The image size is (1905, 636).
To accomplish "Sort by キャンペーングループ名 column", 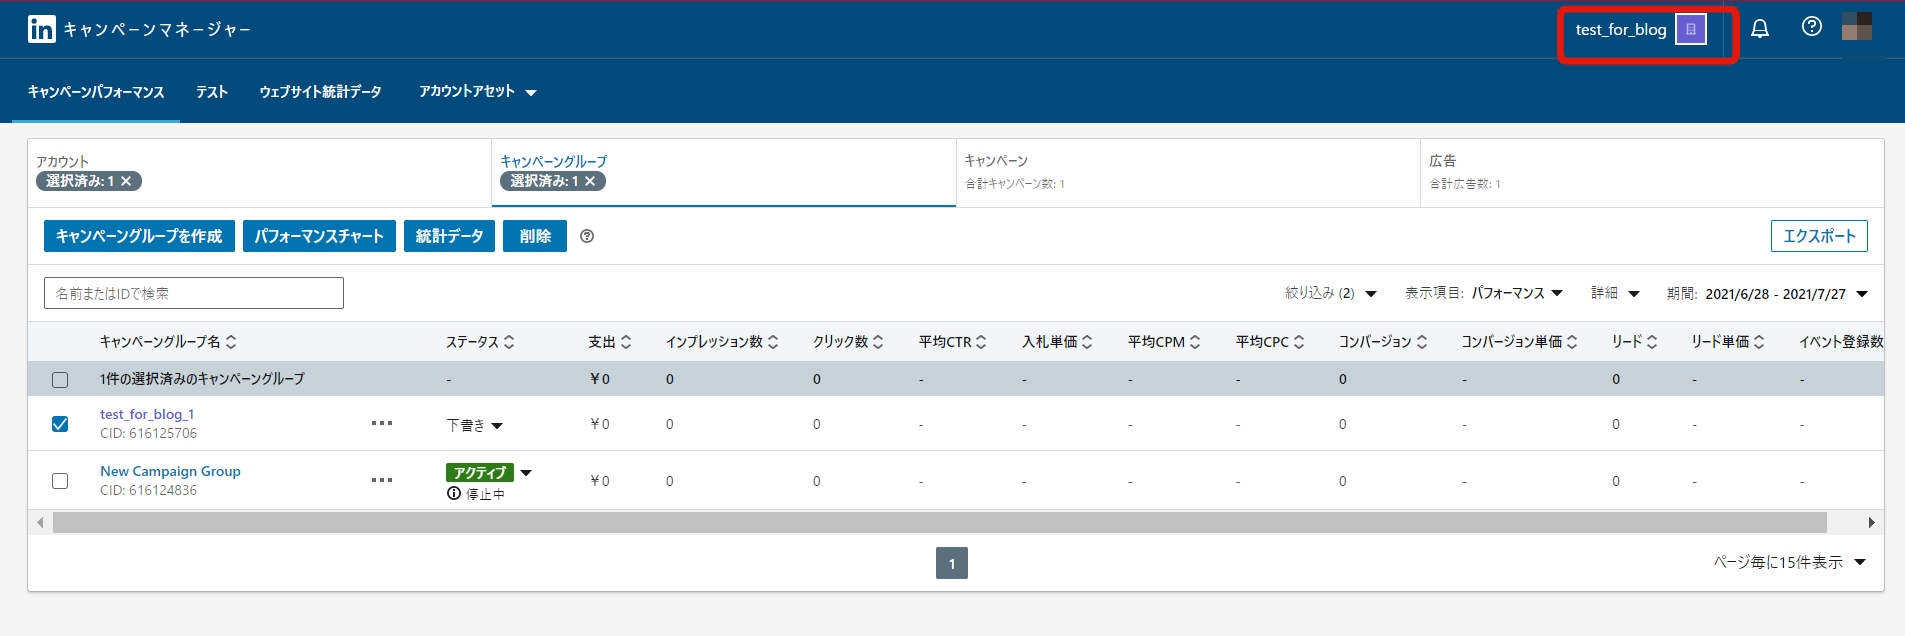I will [x=231, y=342].
